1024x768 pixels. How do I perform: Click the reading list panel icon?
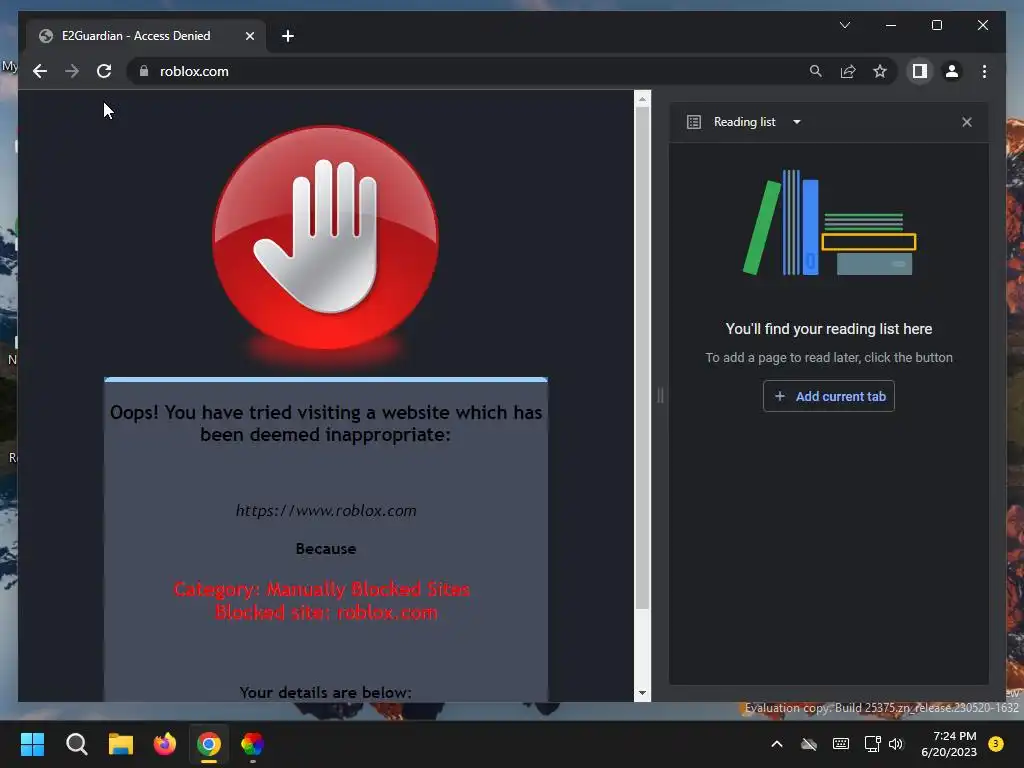pos(694,122)
